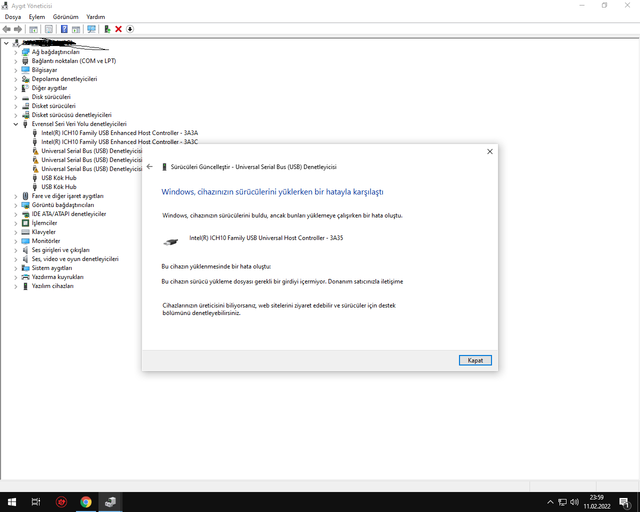Open the Eylem menu
Screen dimensions: 640x512
[37, 17]
